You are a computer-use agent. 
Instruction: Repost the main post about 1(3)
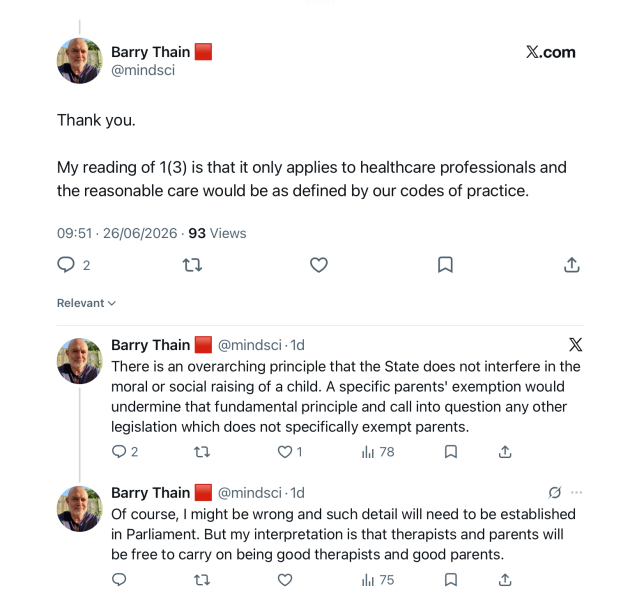pos(192,265)
